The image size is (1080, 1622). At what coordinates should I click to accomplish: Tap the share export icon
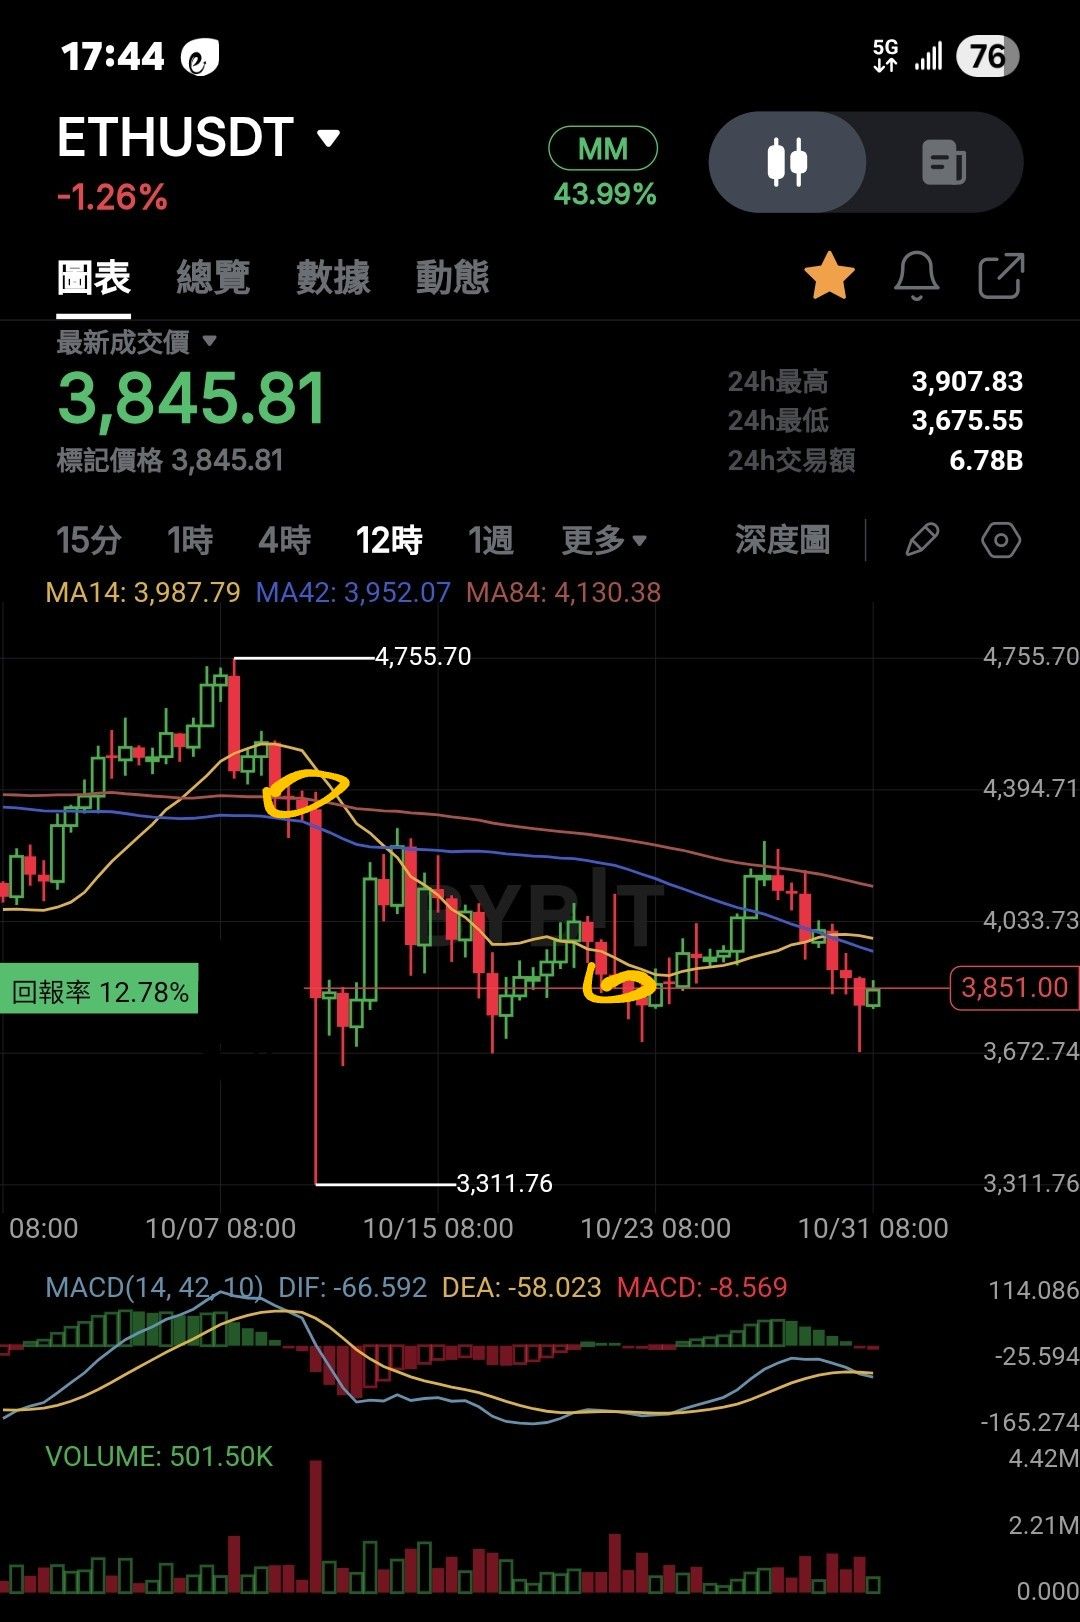[x=1001, y=276]
